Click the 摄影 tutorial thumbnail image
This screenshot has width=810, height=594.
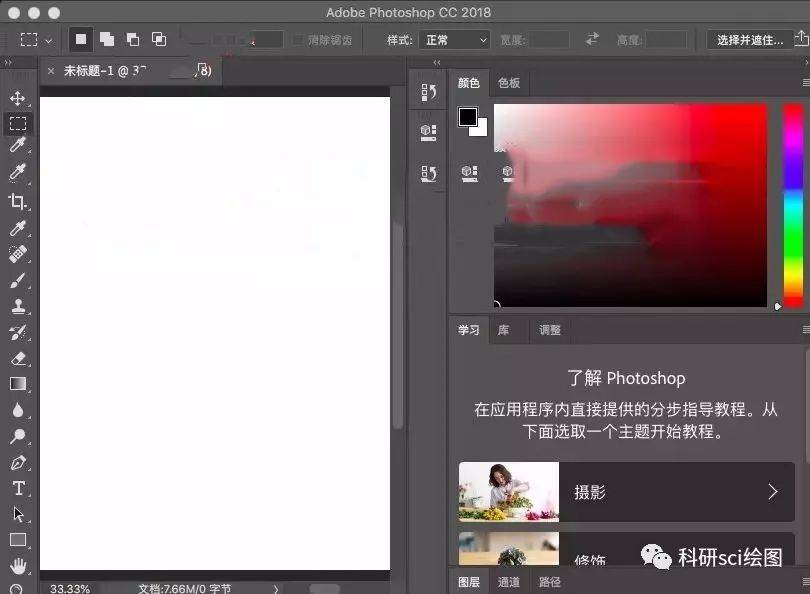coord(509,492)
